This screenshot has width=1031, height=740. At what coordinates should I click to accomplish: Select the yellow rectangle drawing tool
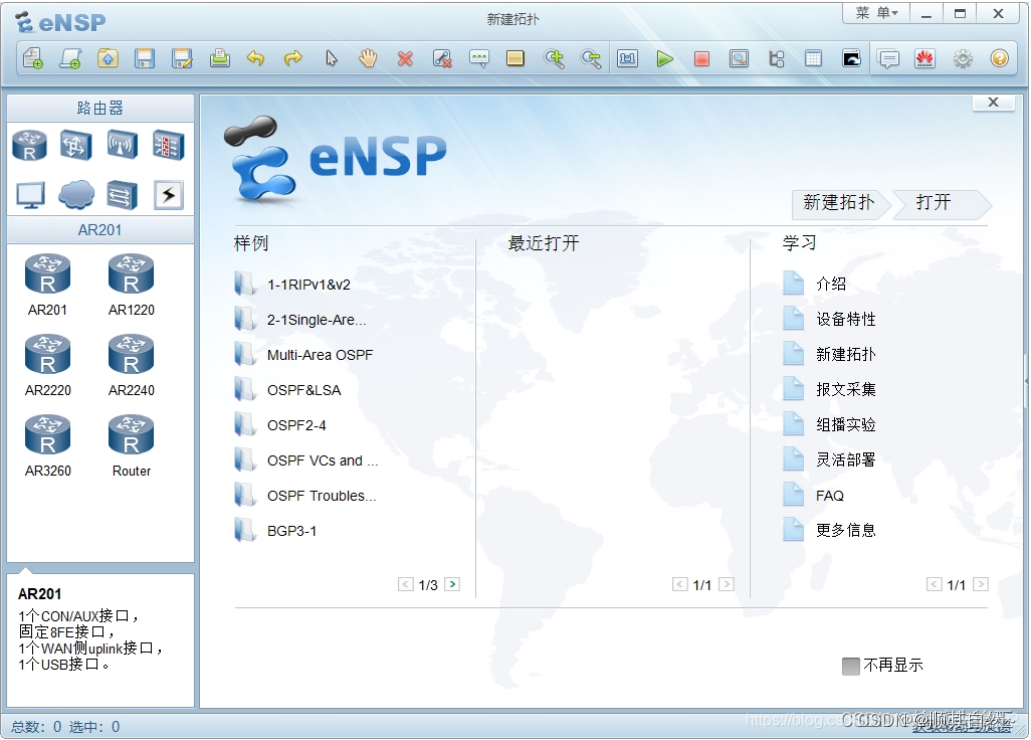pyautogui.click(x=516, y=59)
